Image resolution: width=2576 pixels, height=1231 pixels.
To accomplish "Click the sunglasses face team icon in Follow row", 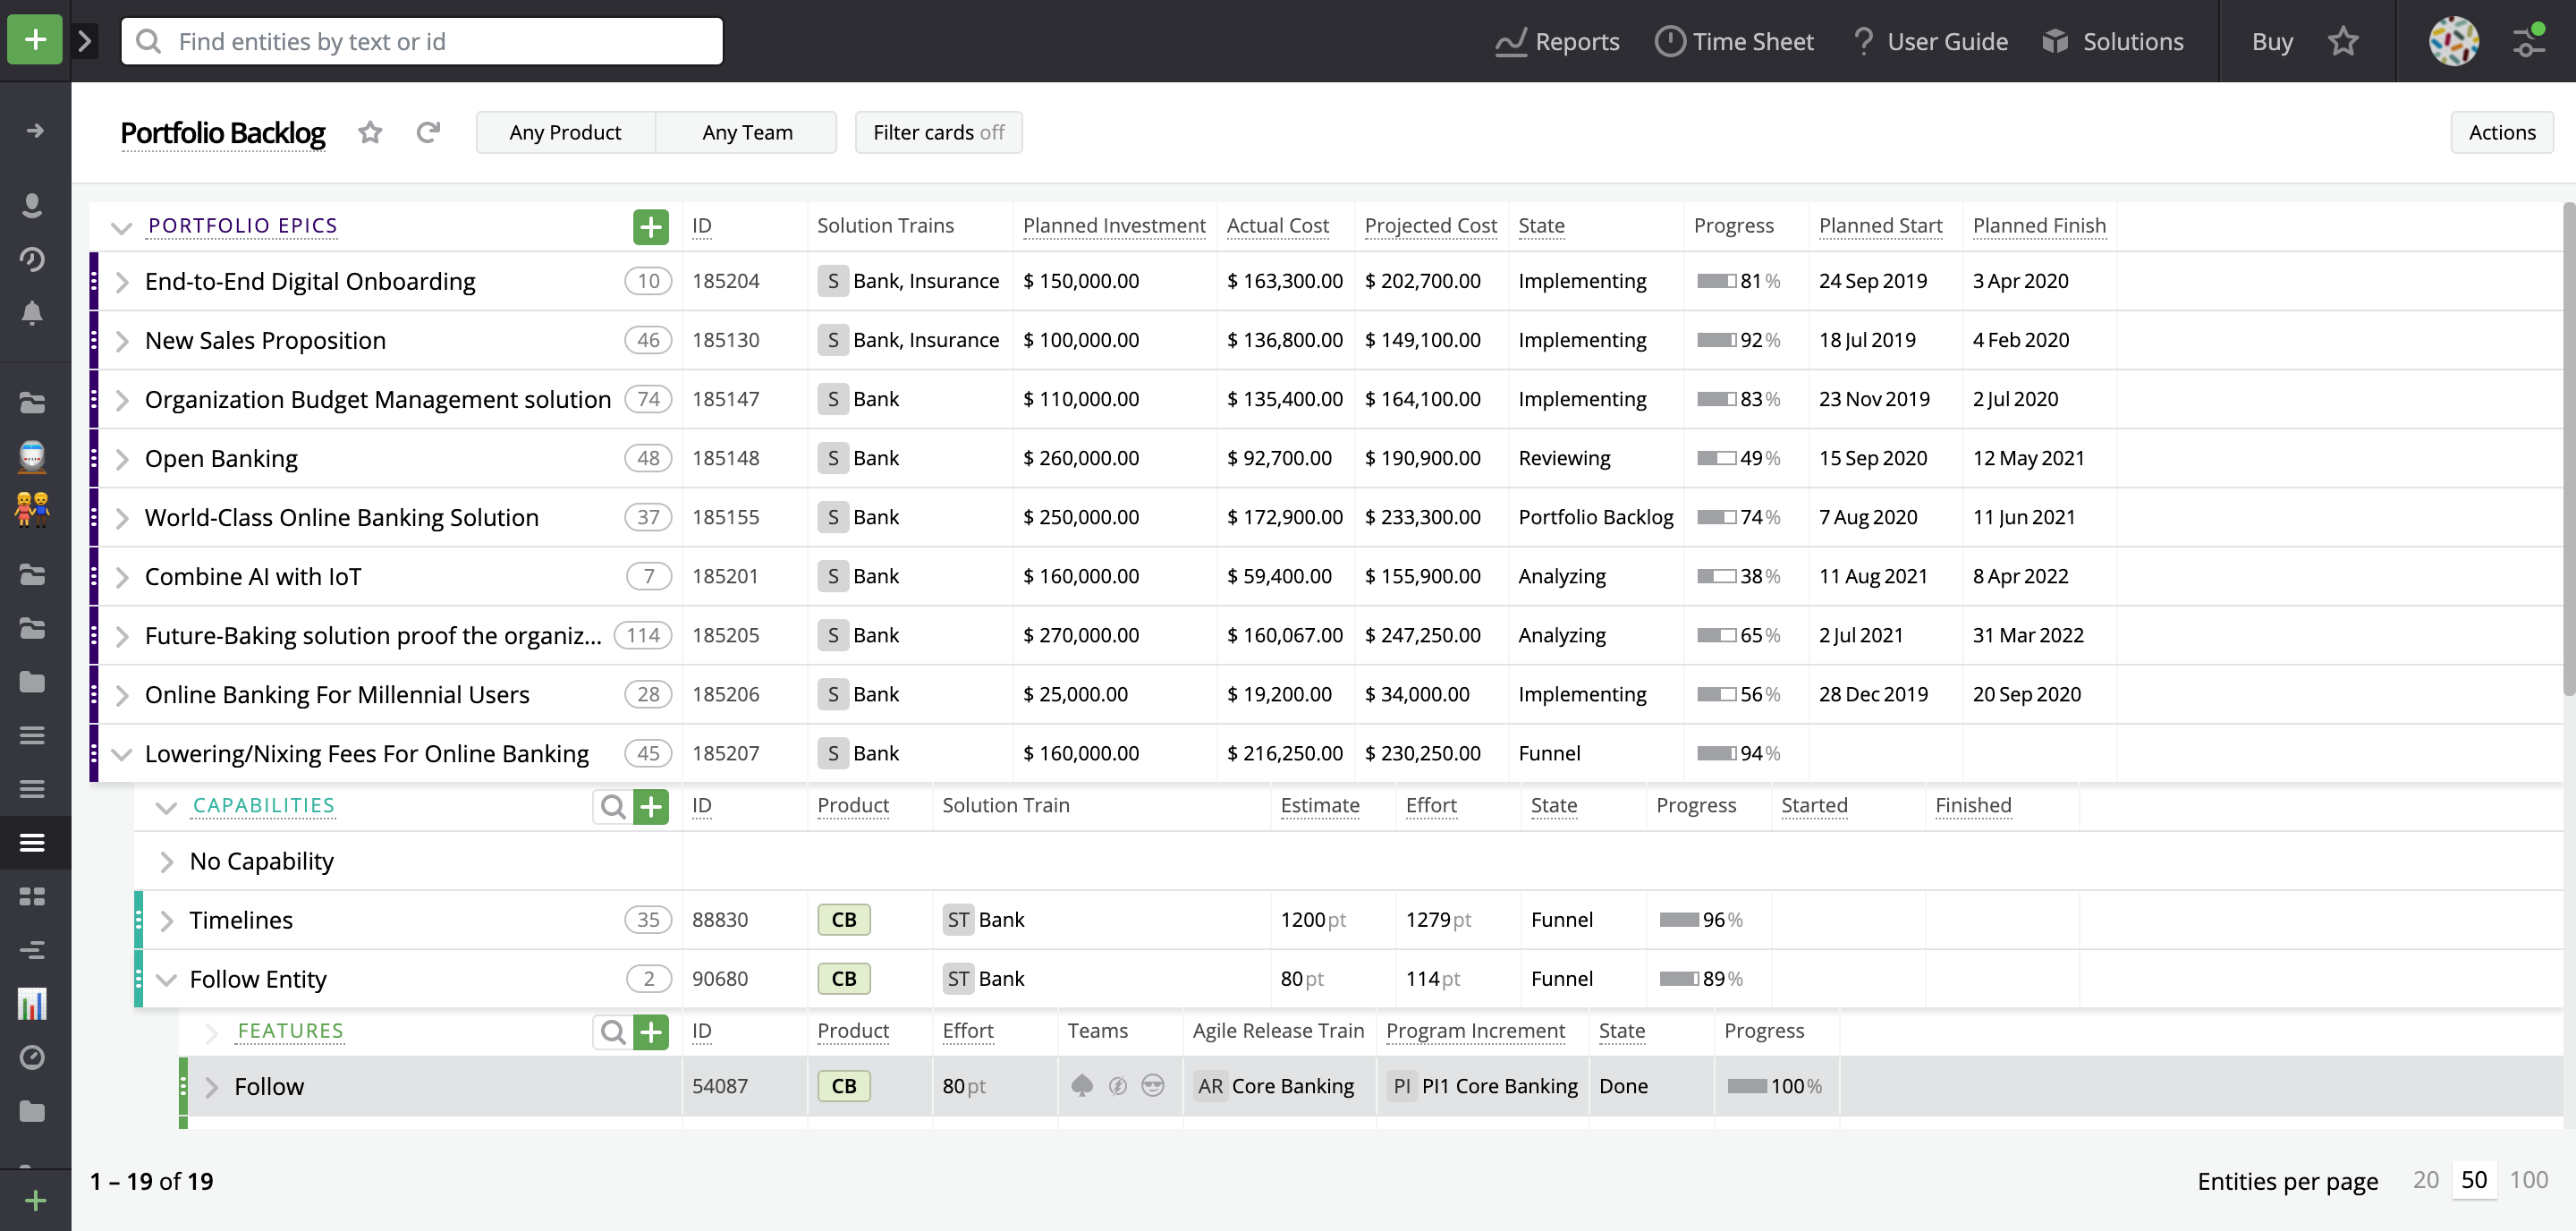I will pyautogui.click(x=1152, y=1086).
